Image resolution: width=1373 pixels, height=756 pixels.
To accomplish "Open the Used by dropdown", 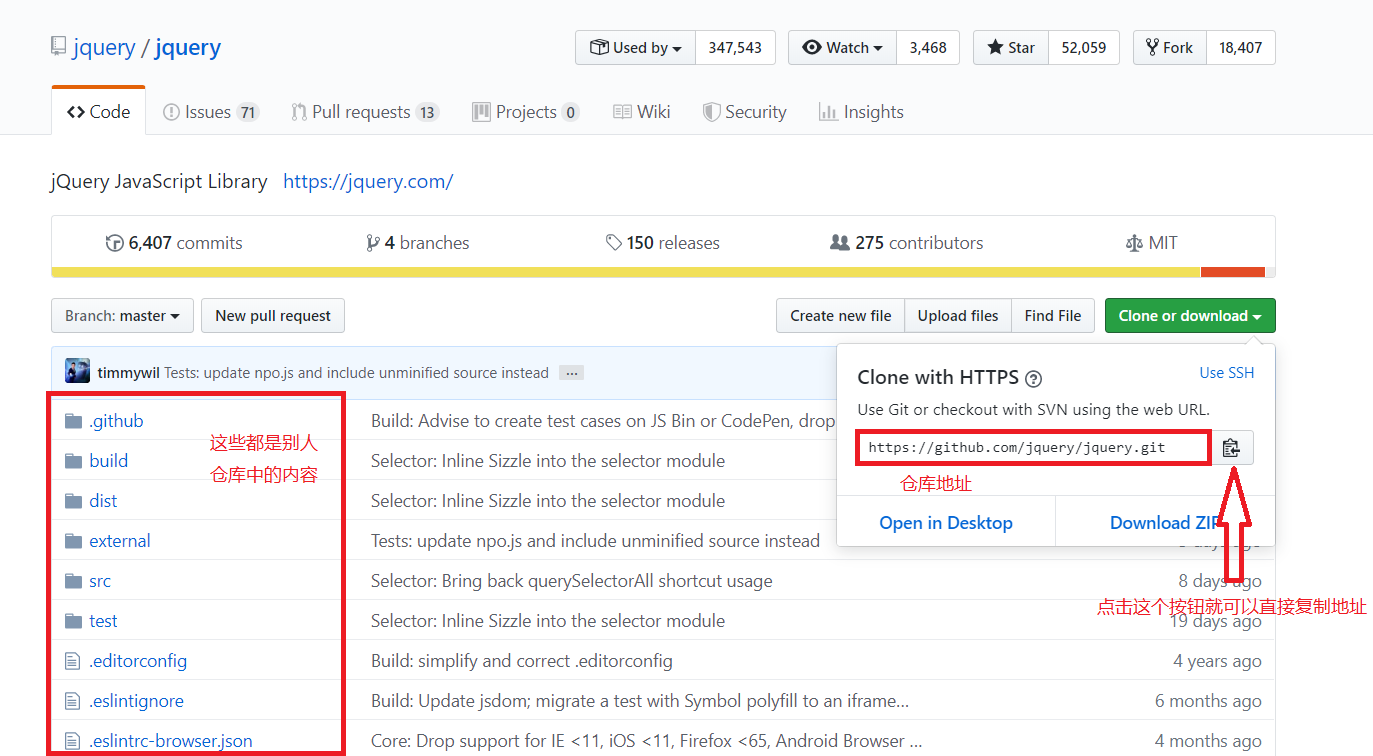I will [x=636, y=48].
